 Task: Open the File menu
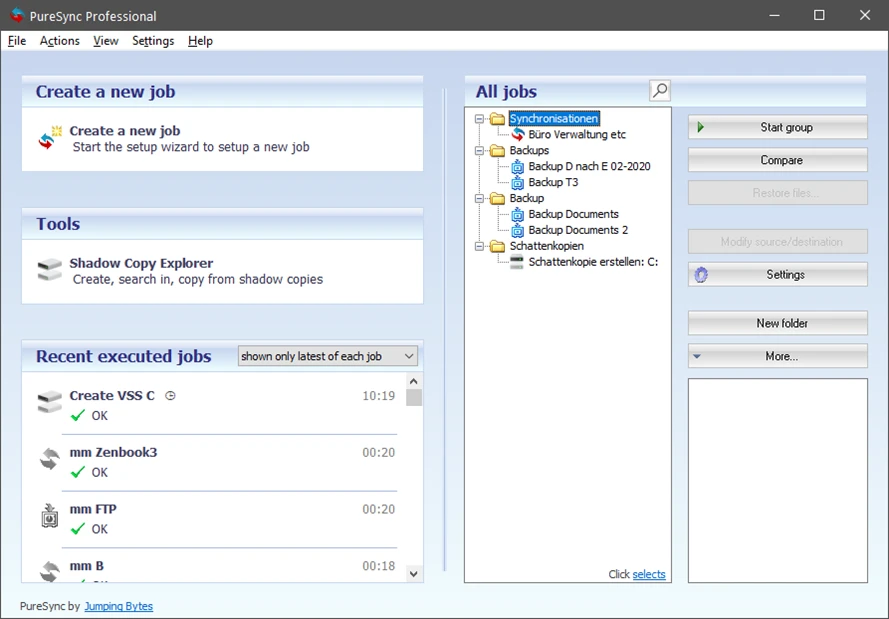coord(17,41)
